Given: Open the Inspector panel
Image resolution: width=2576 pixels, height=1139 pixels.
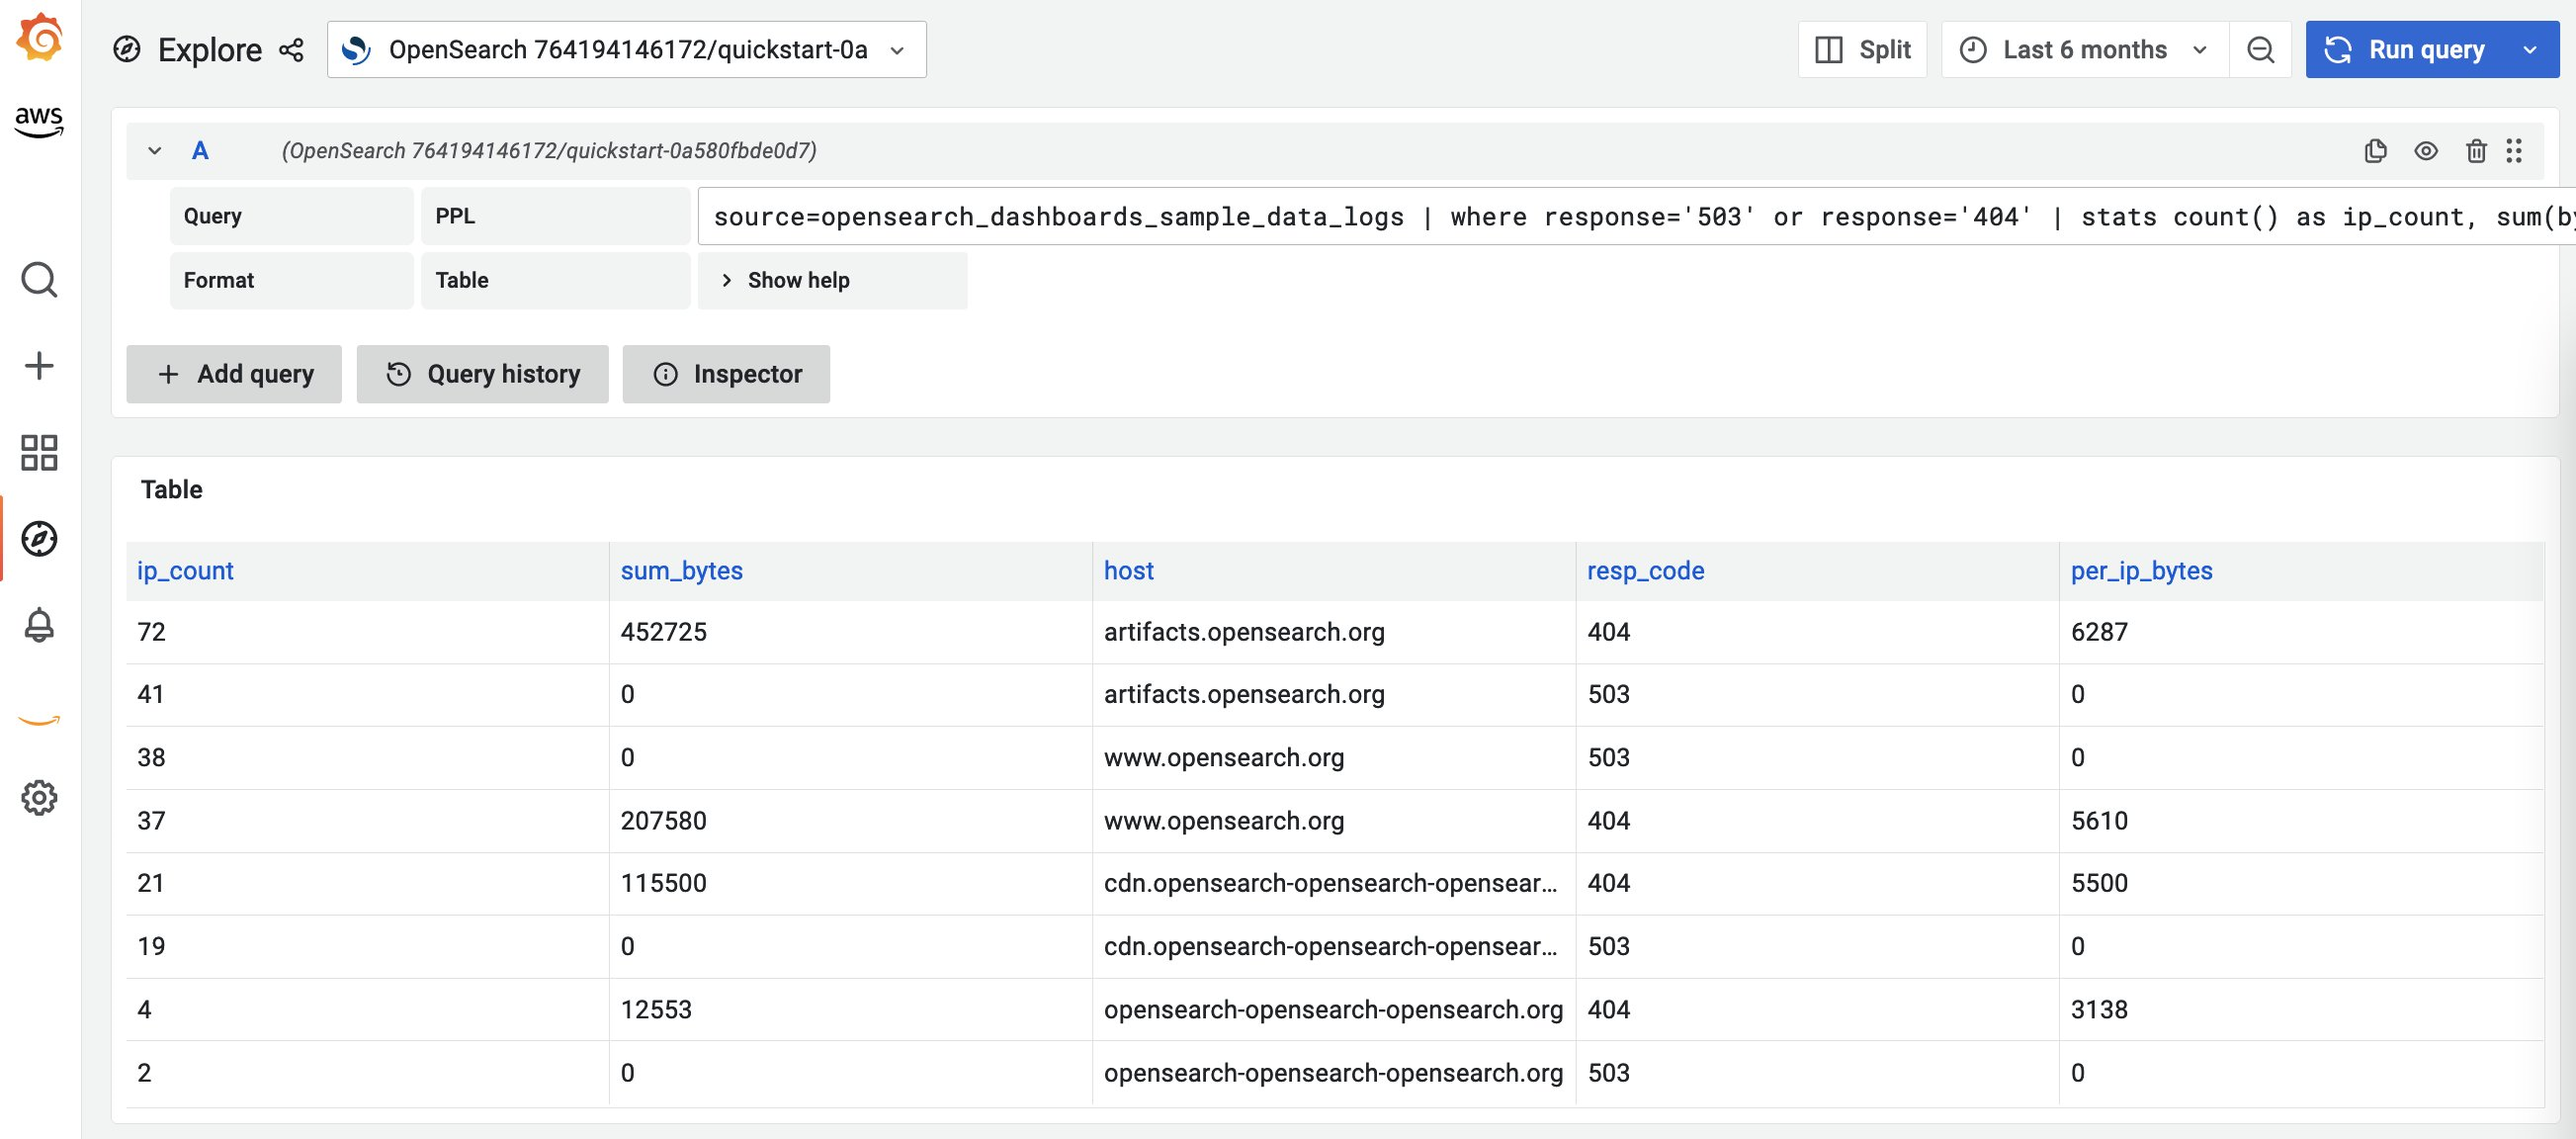Looking at the screenshot, I should (x=726, y=374).
